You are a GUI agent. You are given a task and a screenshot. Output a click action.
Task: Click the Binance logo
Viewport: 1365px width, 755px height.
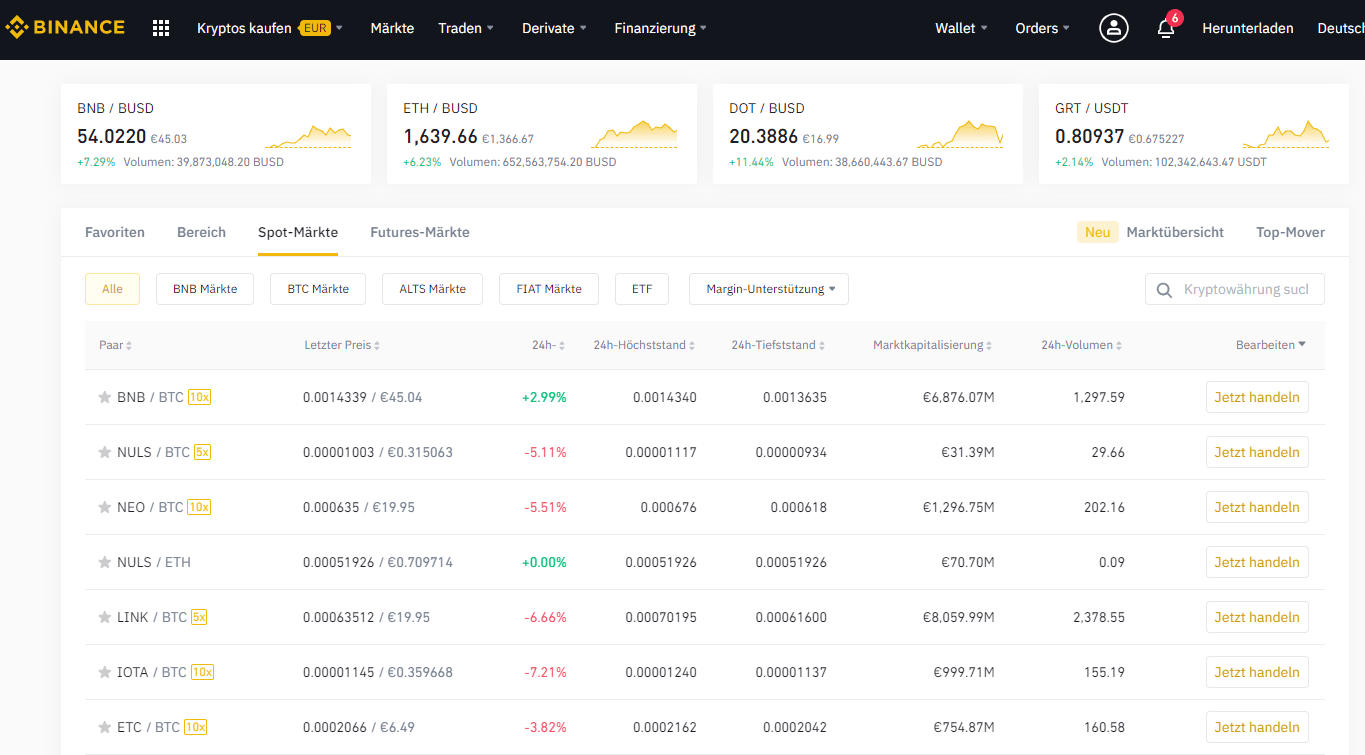pos(65,28)
